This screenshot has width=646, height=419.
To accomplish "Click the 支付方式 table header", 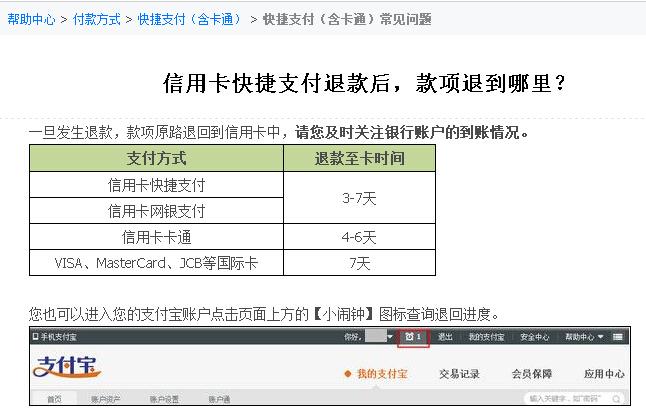I will pyautogui.click(x=157, y=158).
